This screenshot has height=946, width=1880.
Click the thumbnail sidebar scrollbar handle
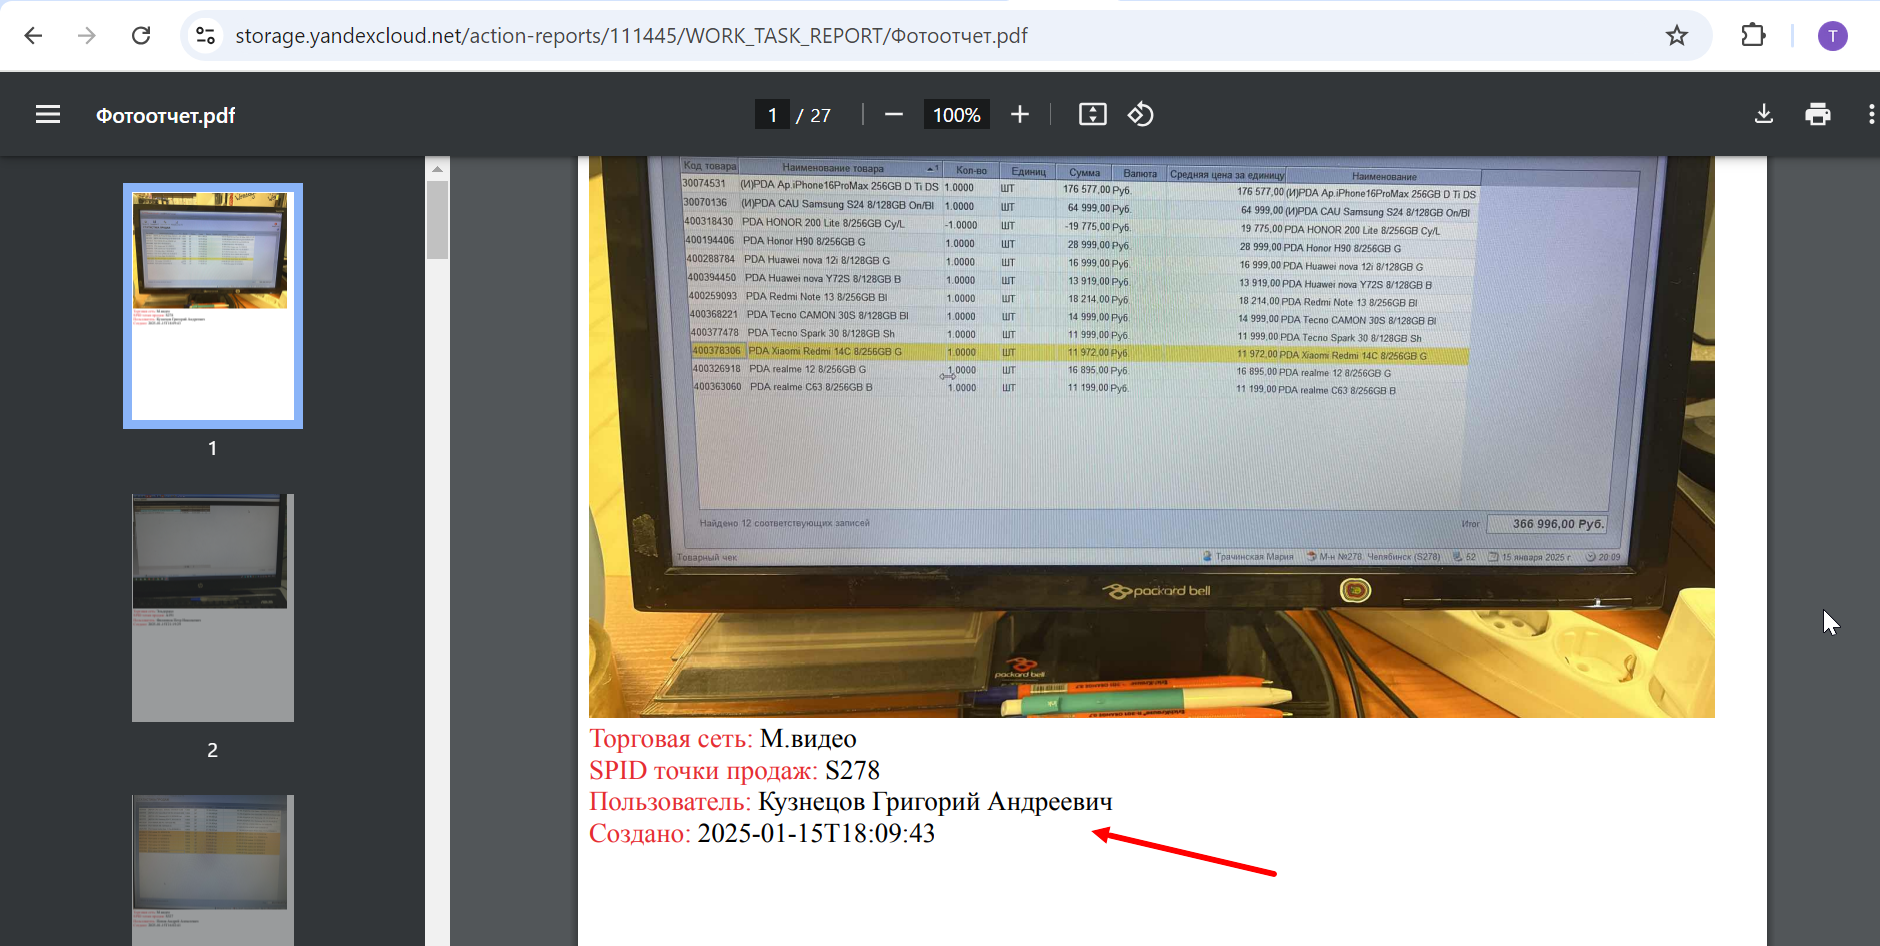click(x=437, y=220)
